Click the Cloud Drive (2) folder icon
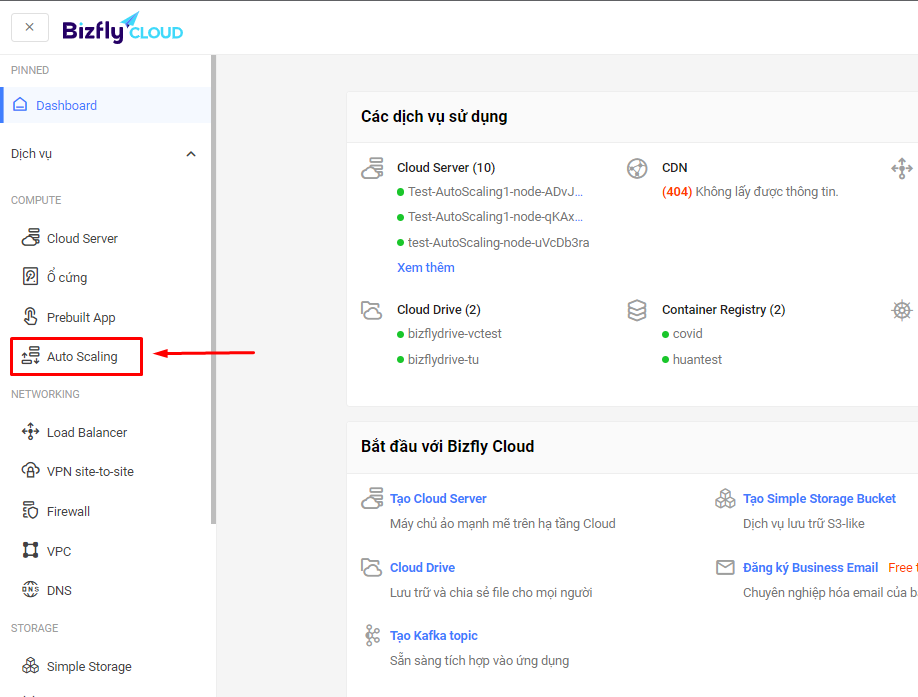 point(372,310)
